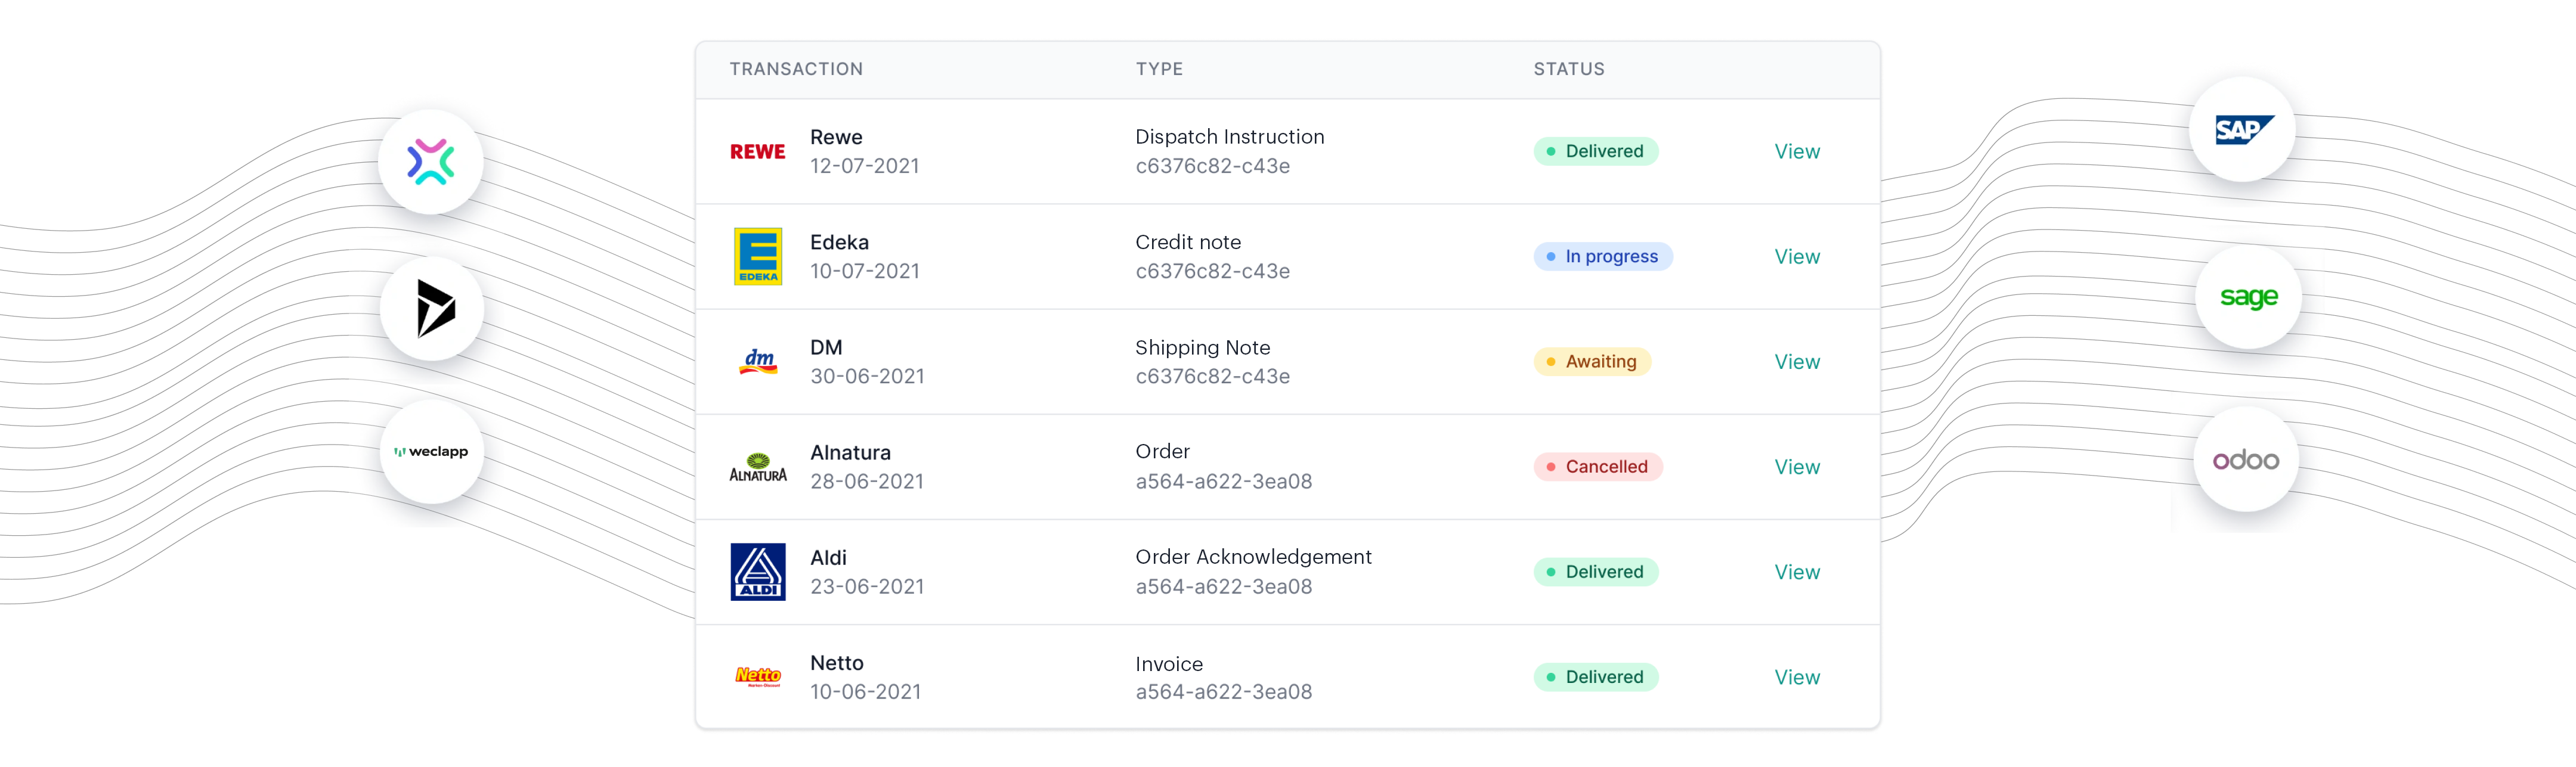Click the Alnatura brand logo
This screenshot has width=2576, height=767.
758,467
